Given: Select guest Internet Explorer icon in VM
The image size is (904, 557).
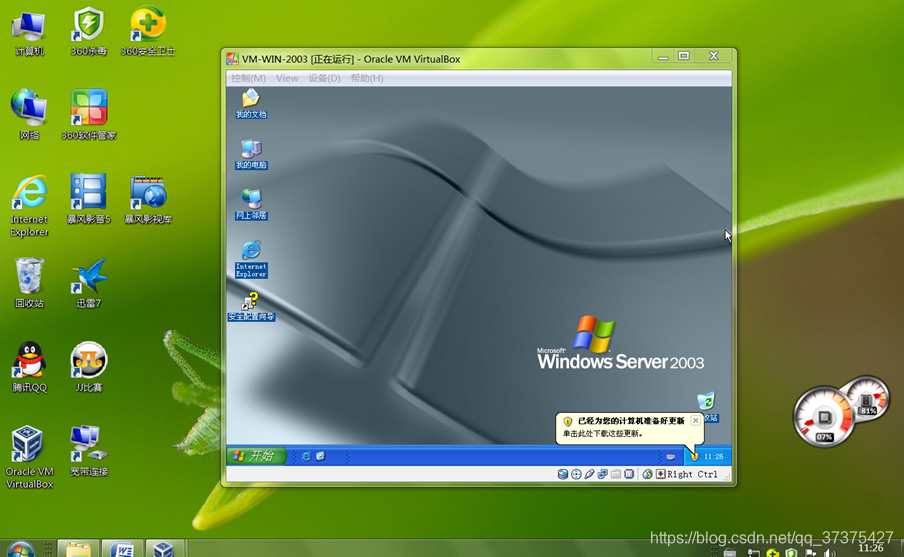Looking at the screenshot, I should pyautogui.click(x=251, y=259).
